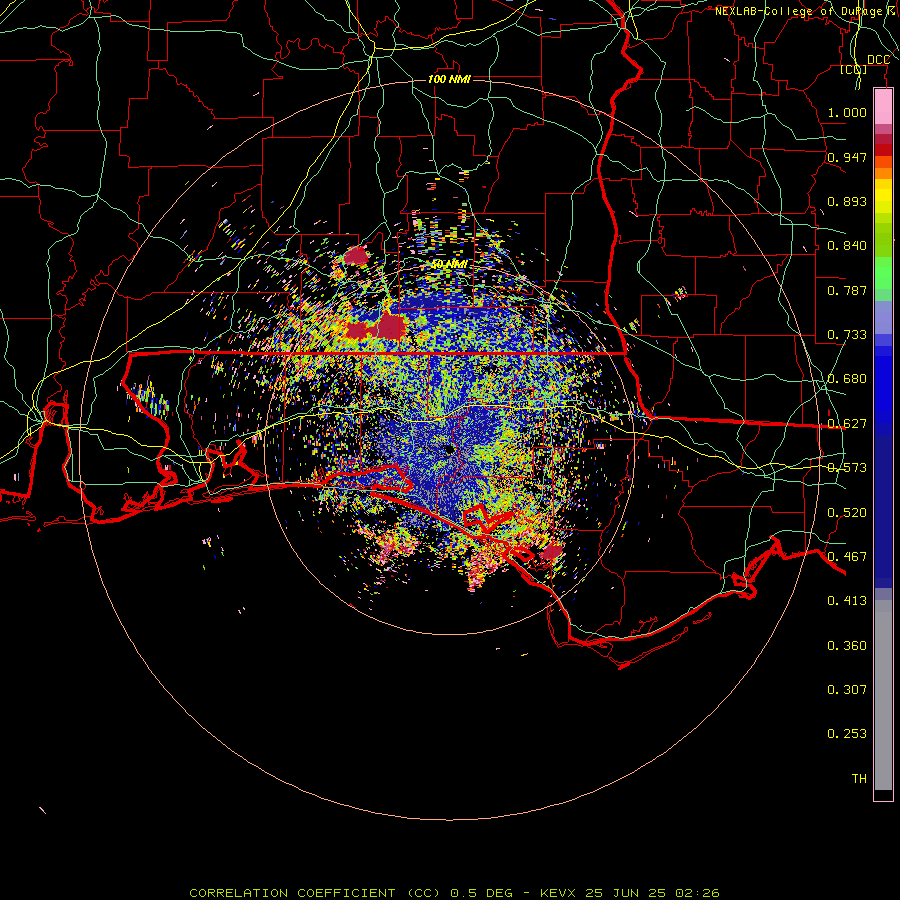Click the 0.467 legend value
900x900 pixels.
(847, 557)
